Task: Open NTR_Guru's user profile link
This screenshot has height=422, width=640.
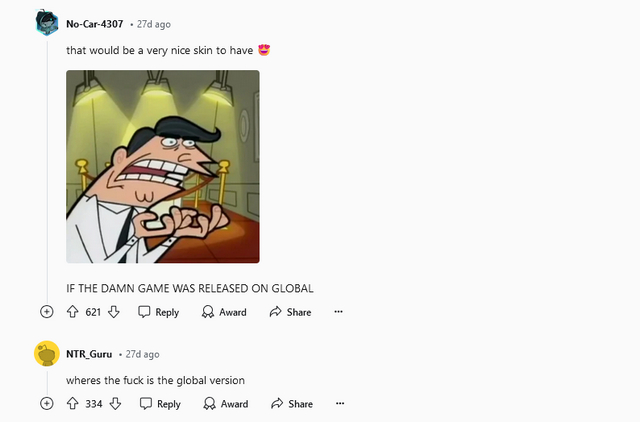Action: click(89, 354)
